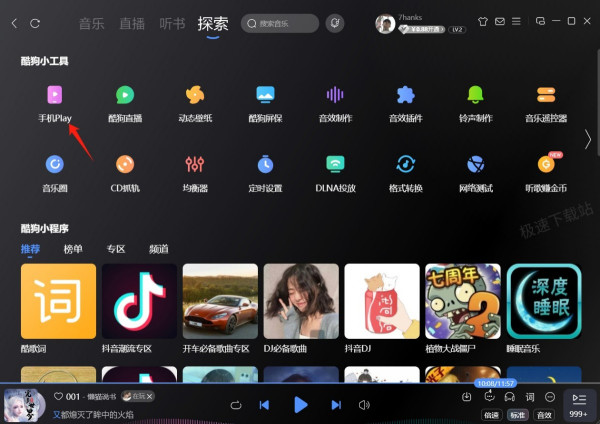Play the previous track

[264, 405]
